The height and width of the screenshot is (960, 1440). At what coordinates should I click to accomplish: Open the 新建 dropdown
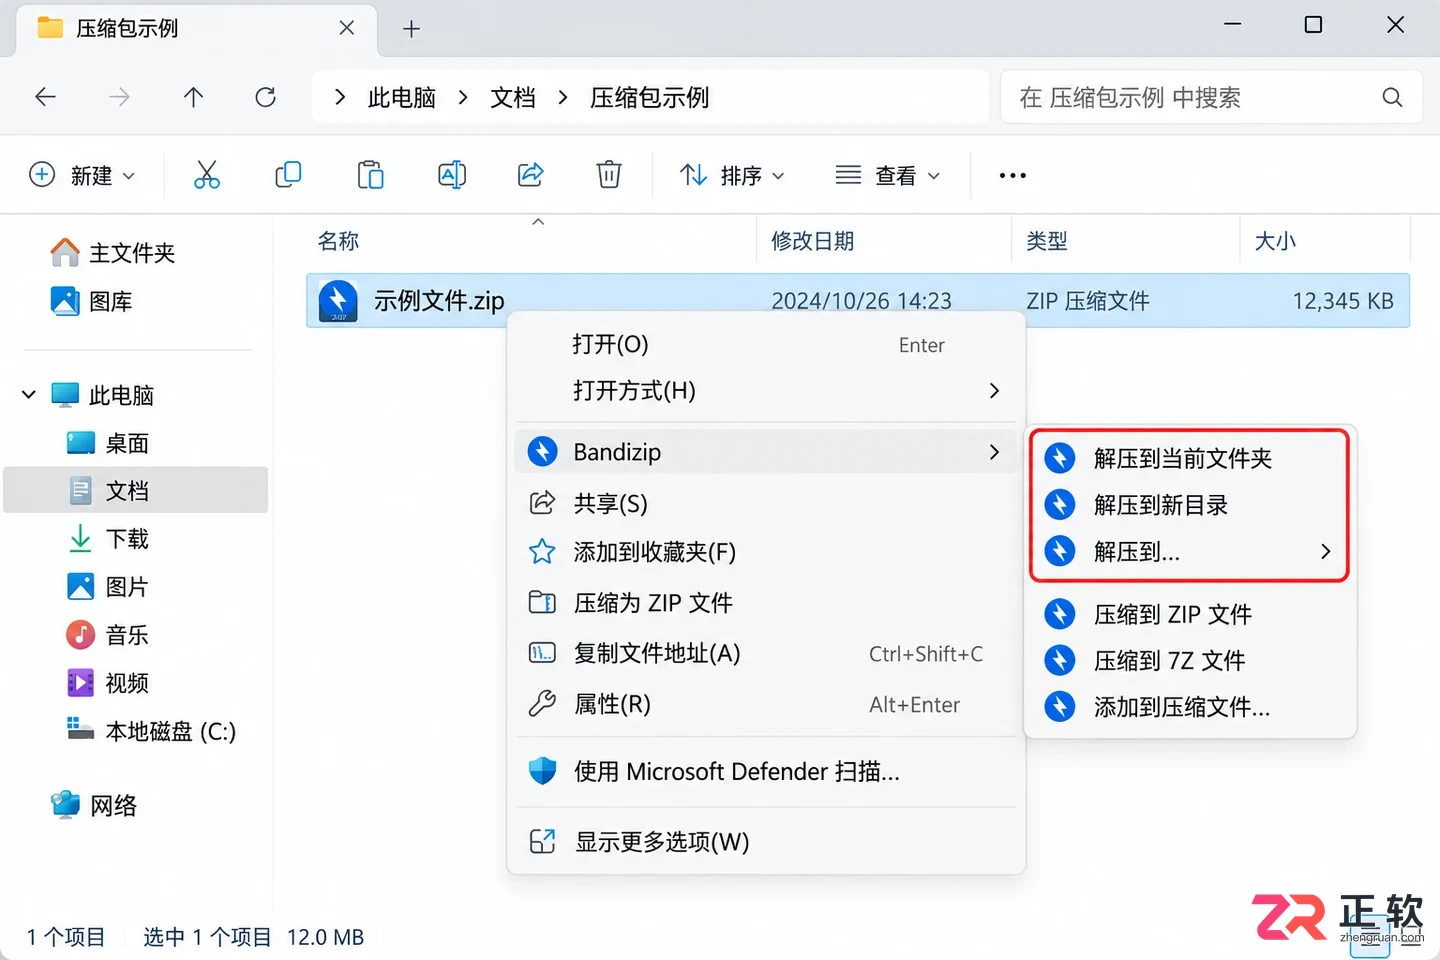(x=82, y=176)
